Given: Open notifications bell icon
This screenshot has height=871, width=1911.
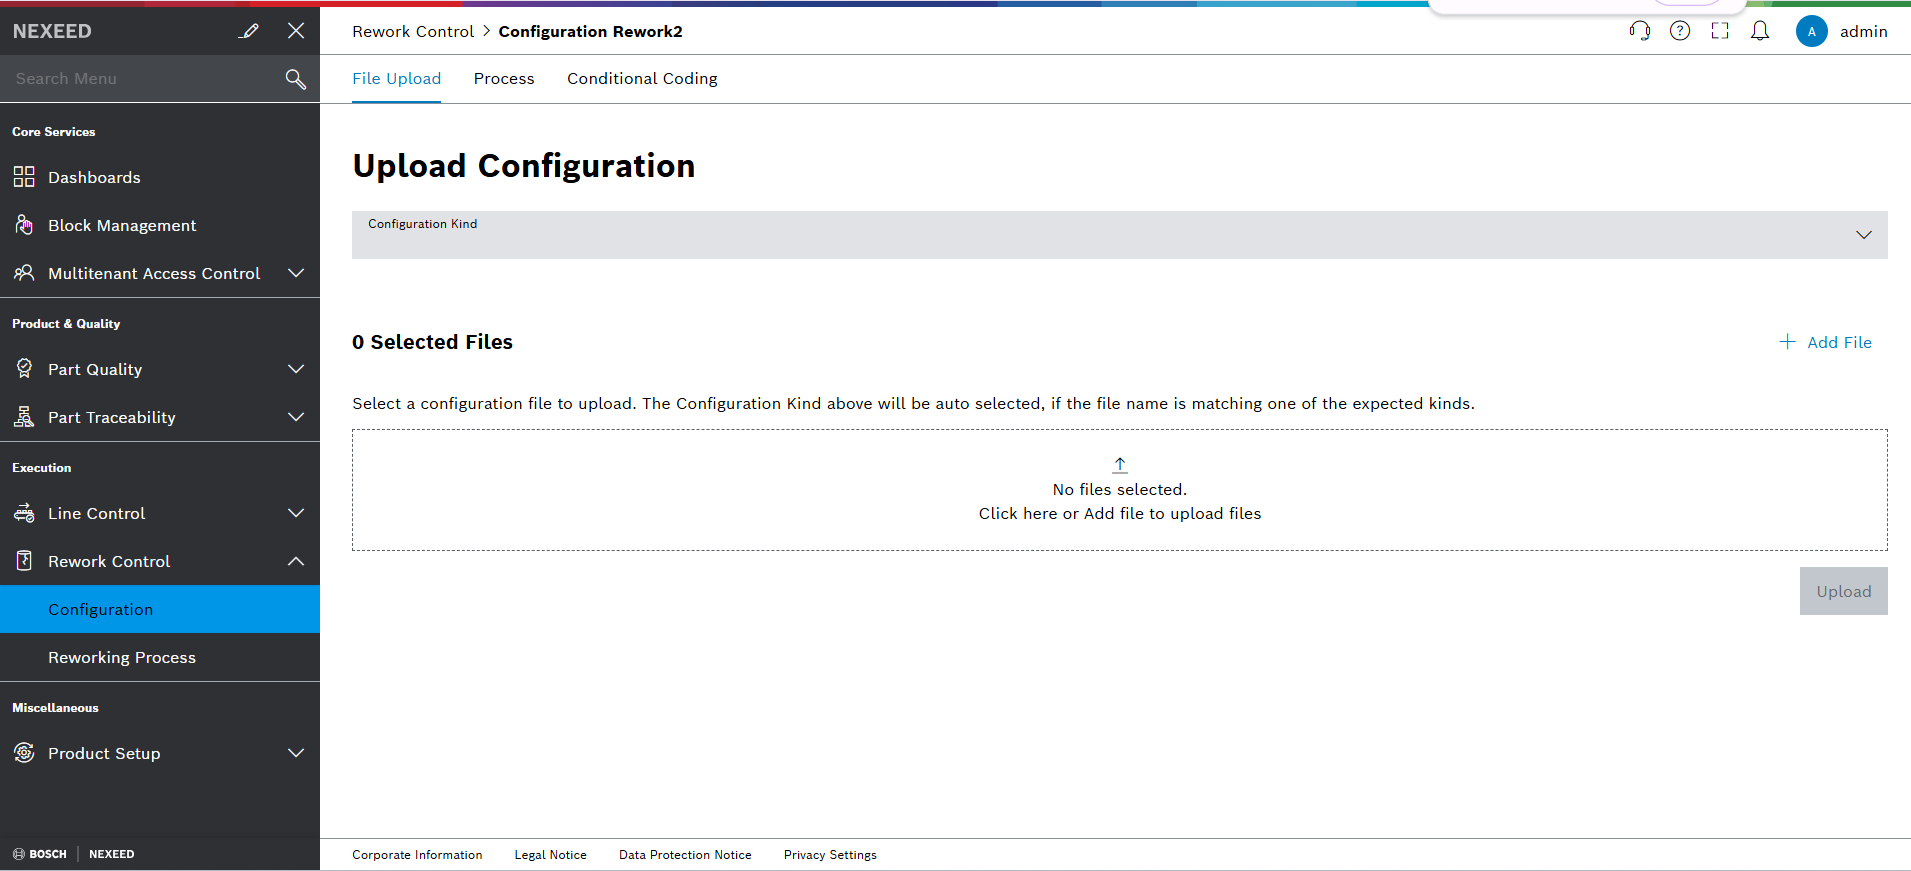Looking at the screenshot, I should point(1760,31).
